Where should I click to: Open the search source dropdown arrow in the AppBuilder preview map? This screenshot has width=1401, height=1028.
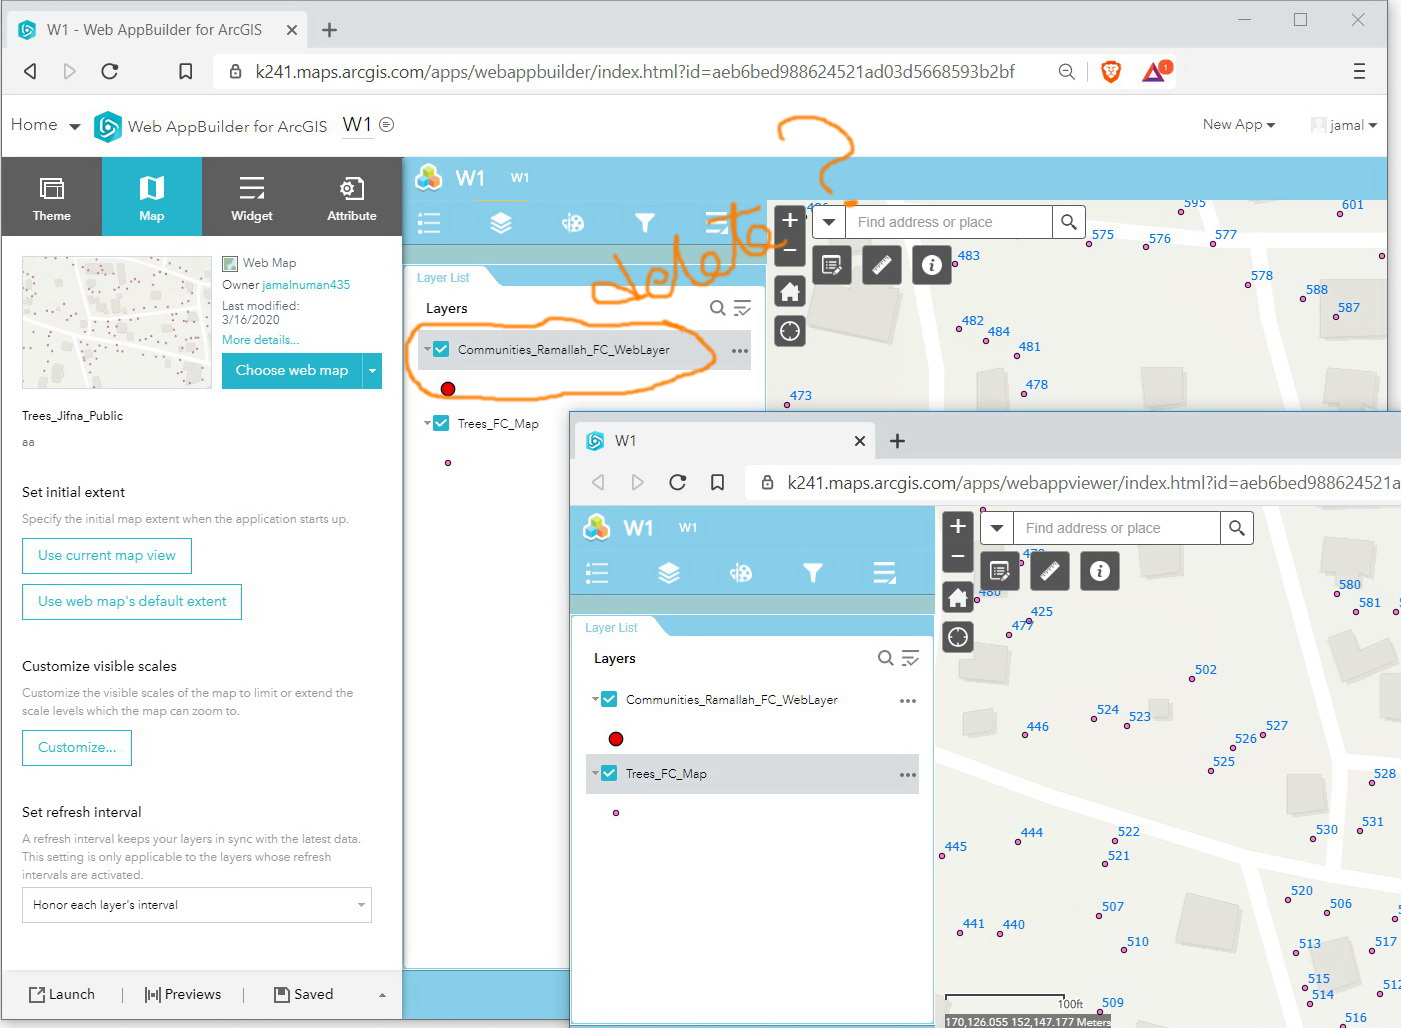tap(829, 222)
